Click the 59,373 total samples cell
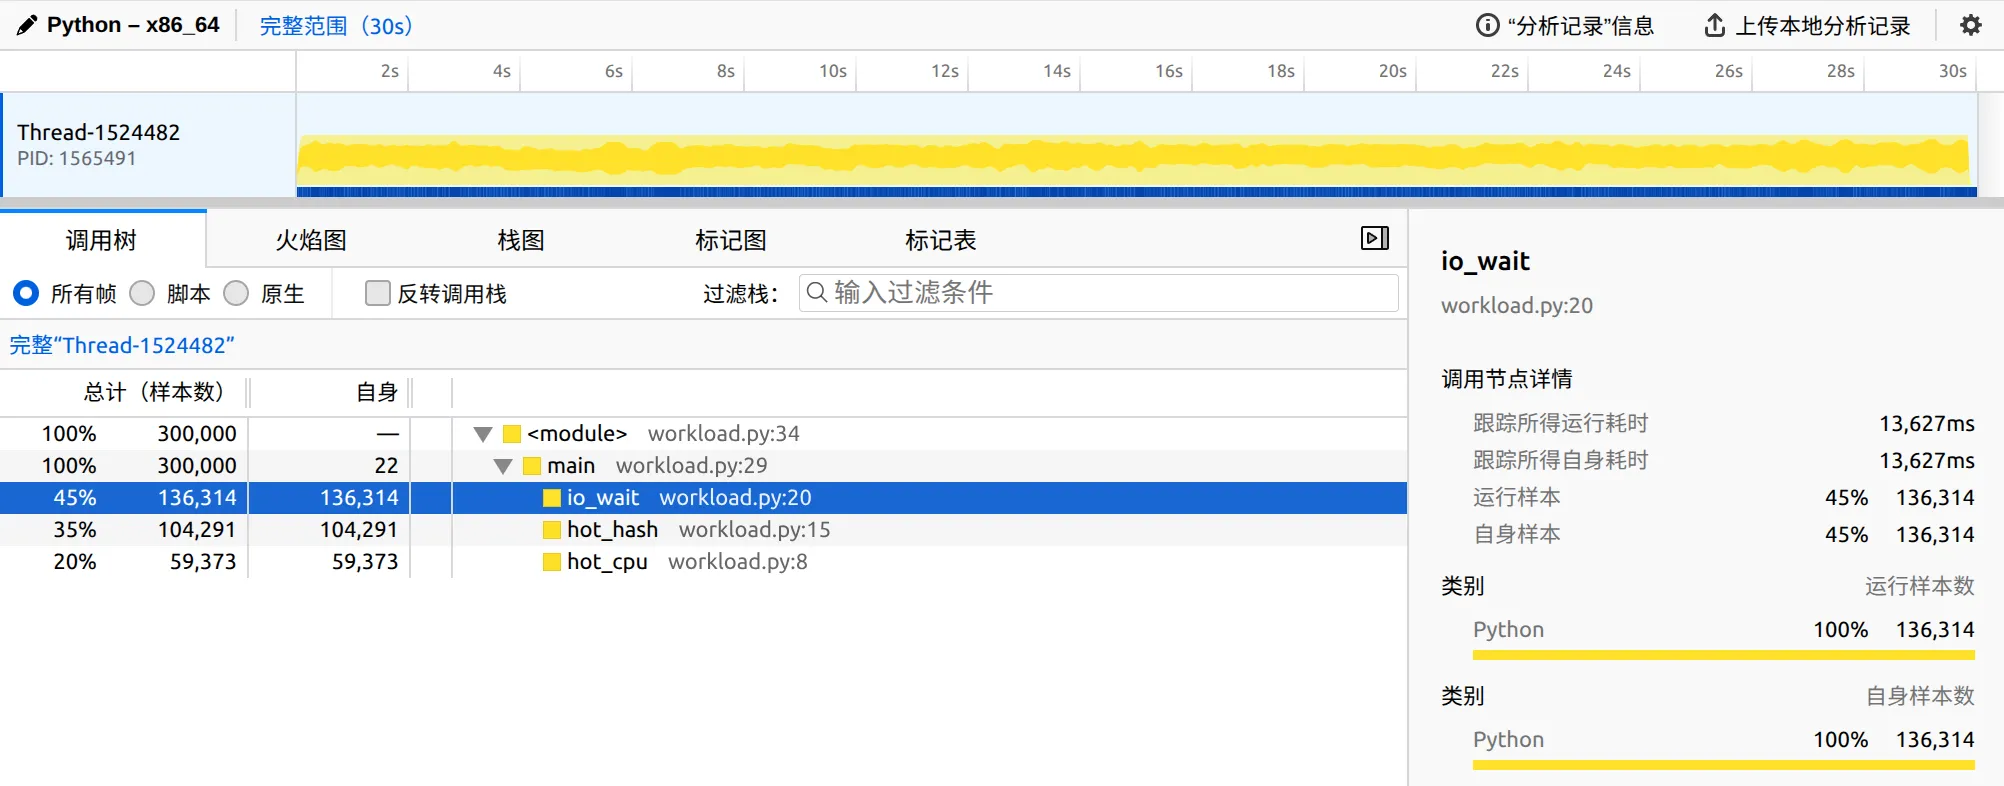This screenshot has width=2004, height=786. (x=203, y=562)
